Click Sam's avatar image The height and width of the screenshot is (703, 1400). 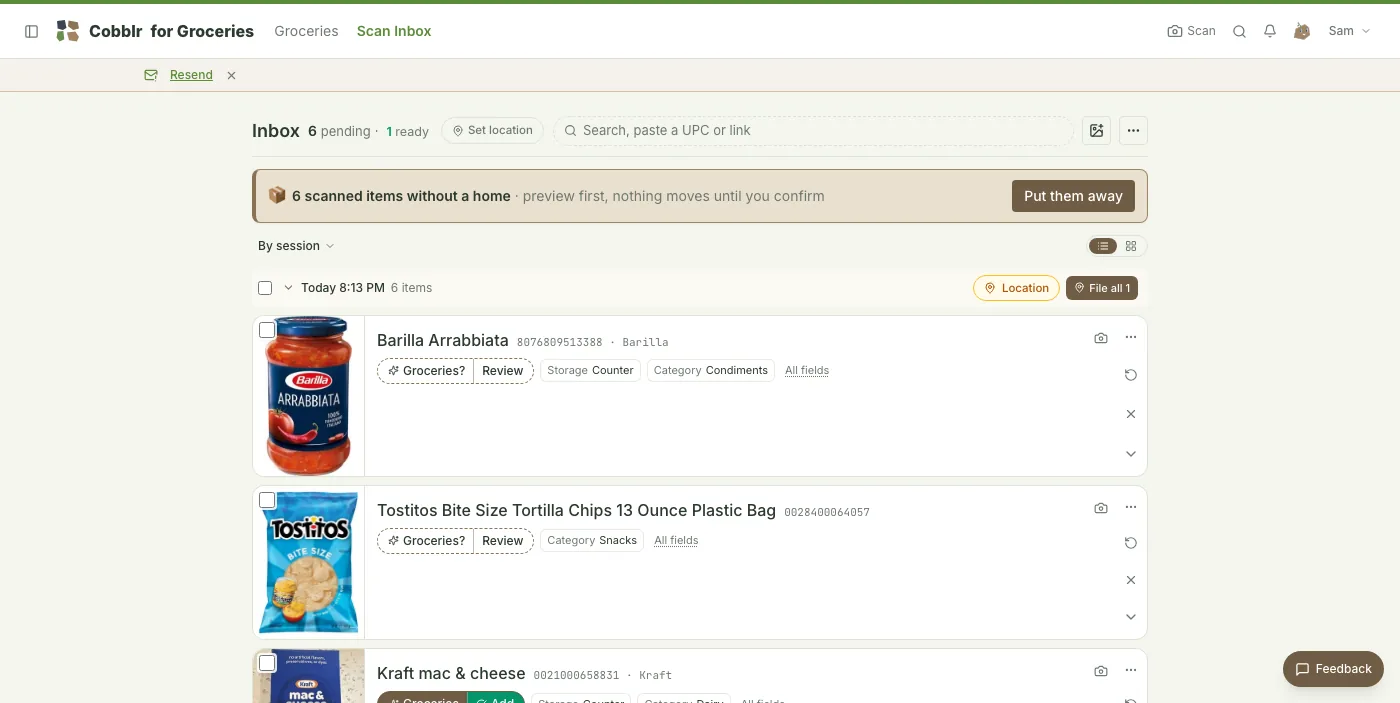point(1302,31)
